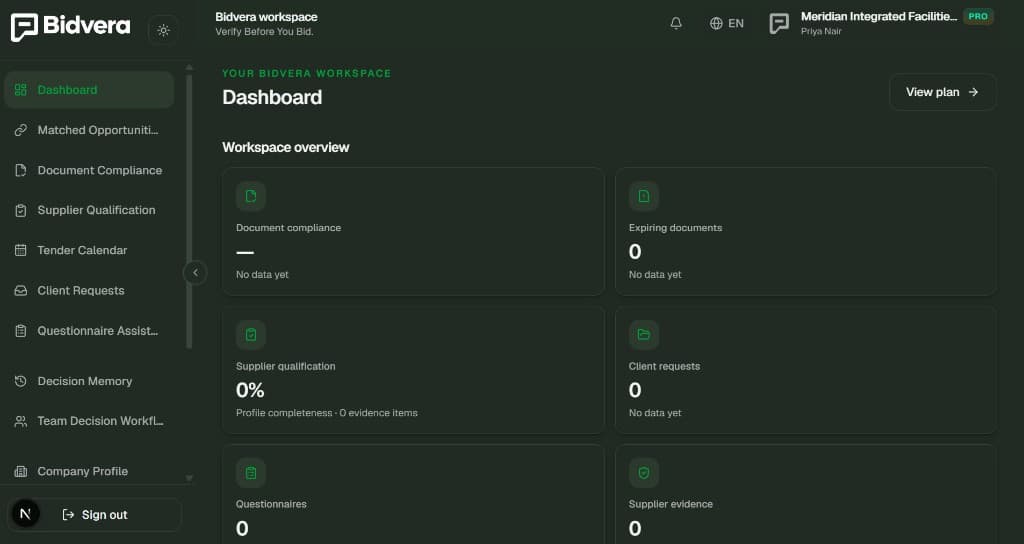
Task: Click the Sign out button
Action: (94, 515)
